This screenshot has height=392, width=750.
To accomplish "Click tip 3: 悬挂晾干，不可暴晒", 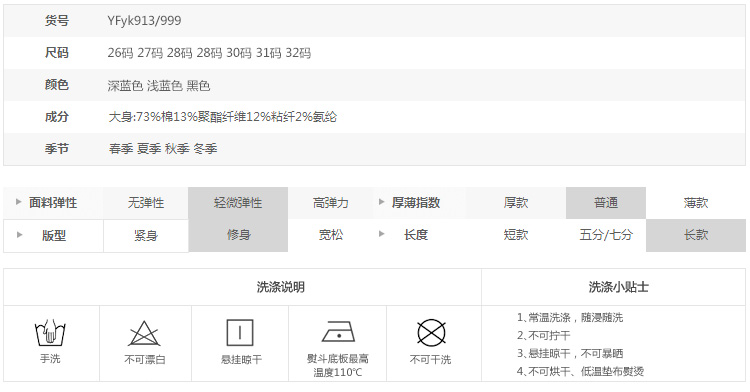I will click(x=570, y=353).
